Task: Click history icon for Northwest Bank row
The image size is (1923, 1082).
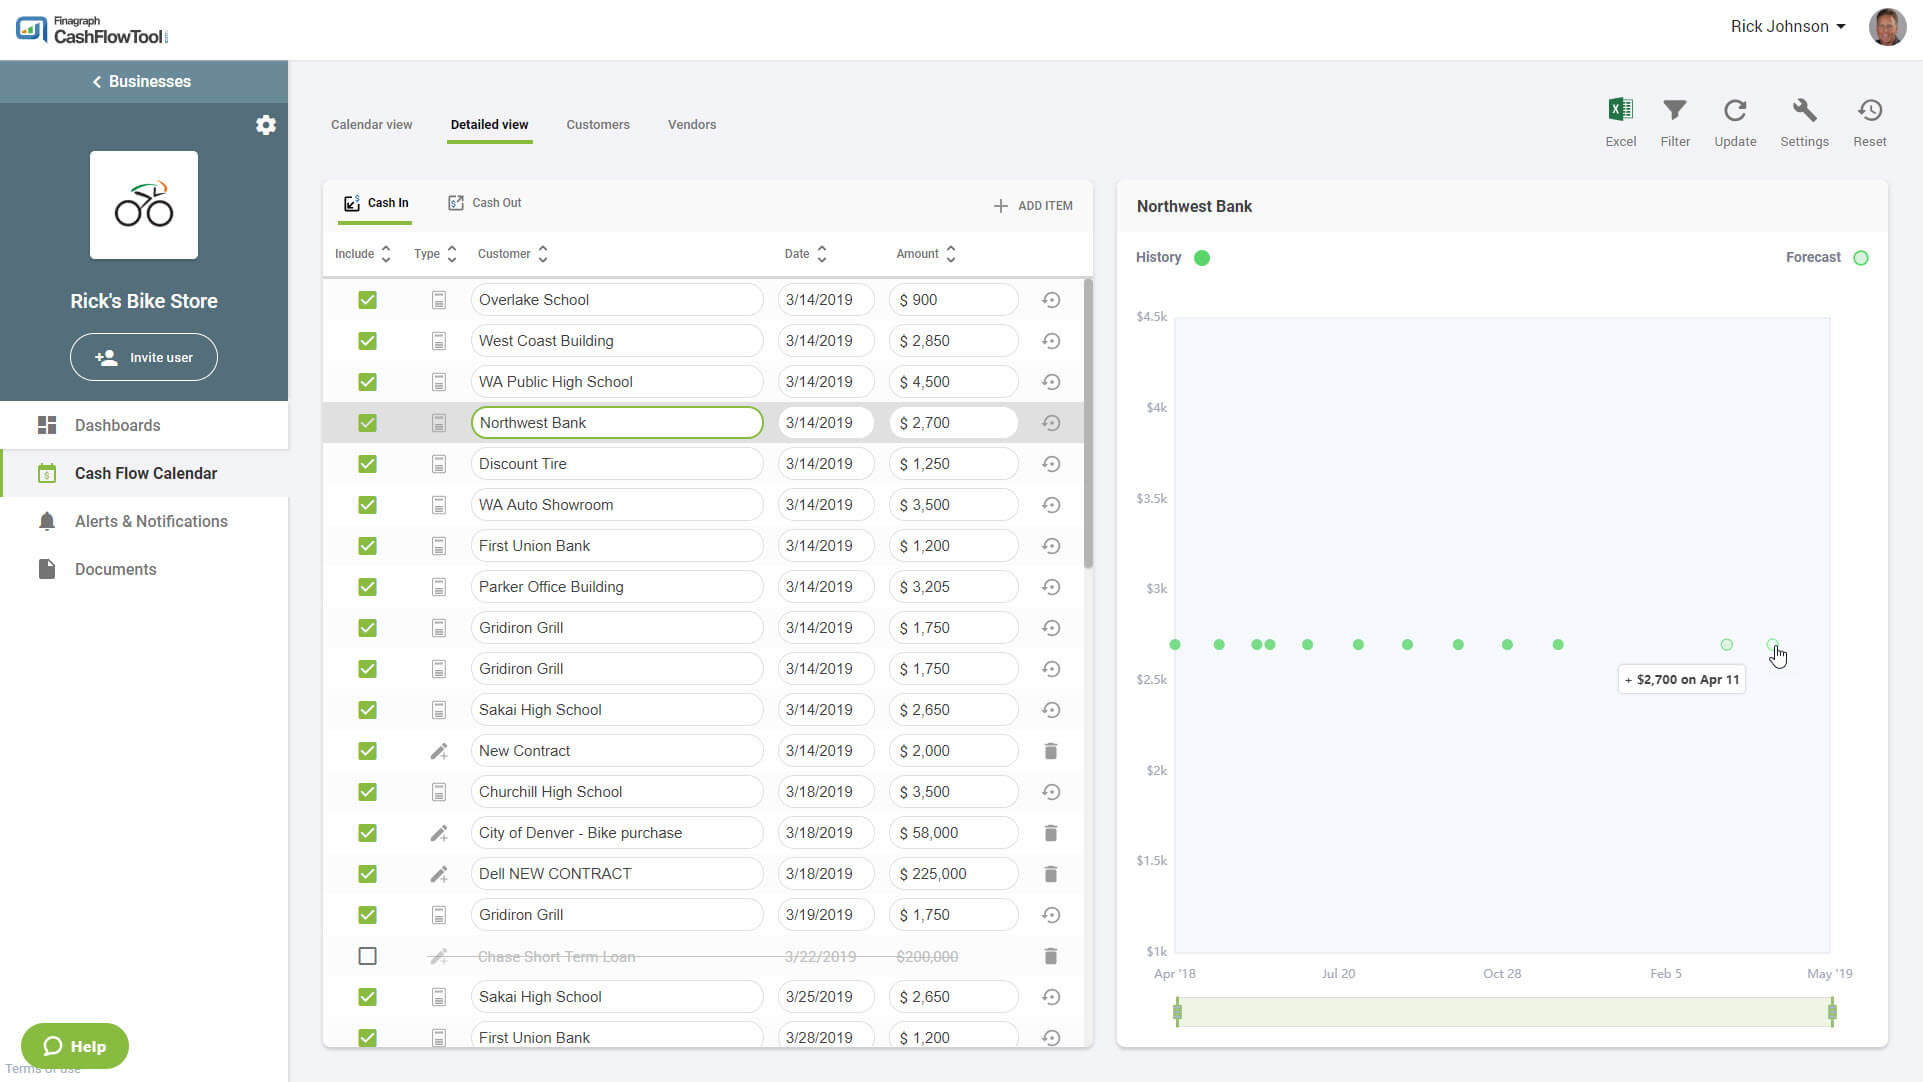Action: [x=1051, y=423]
